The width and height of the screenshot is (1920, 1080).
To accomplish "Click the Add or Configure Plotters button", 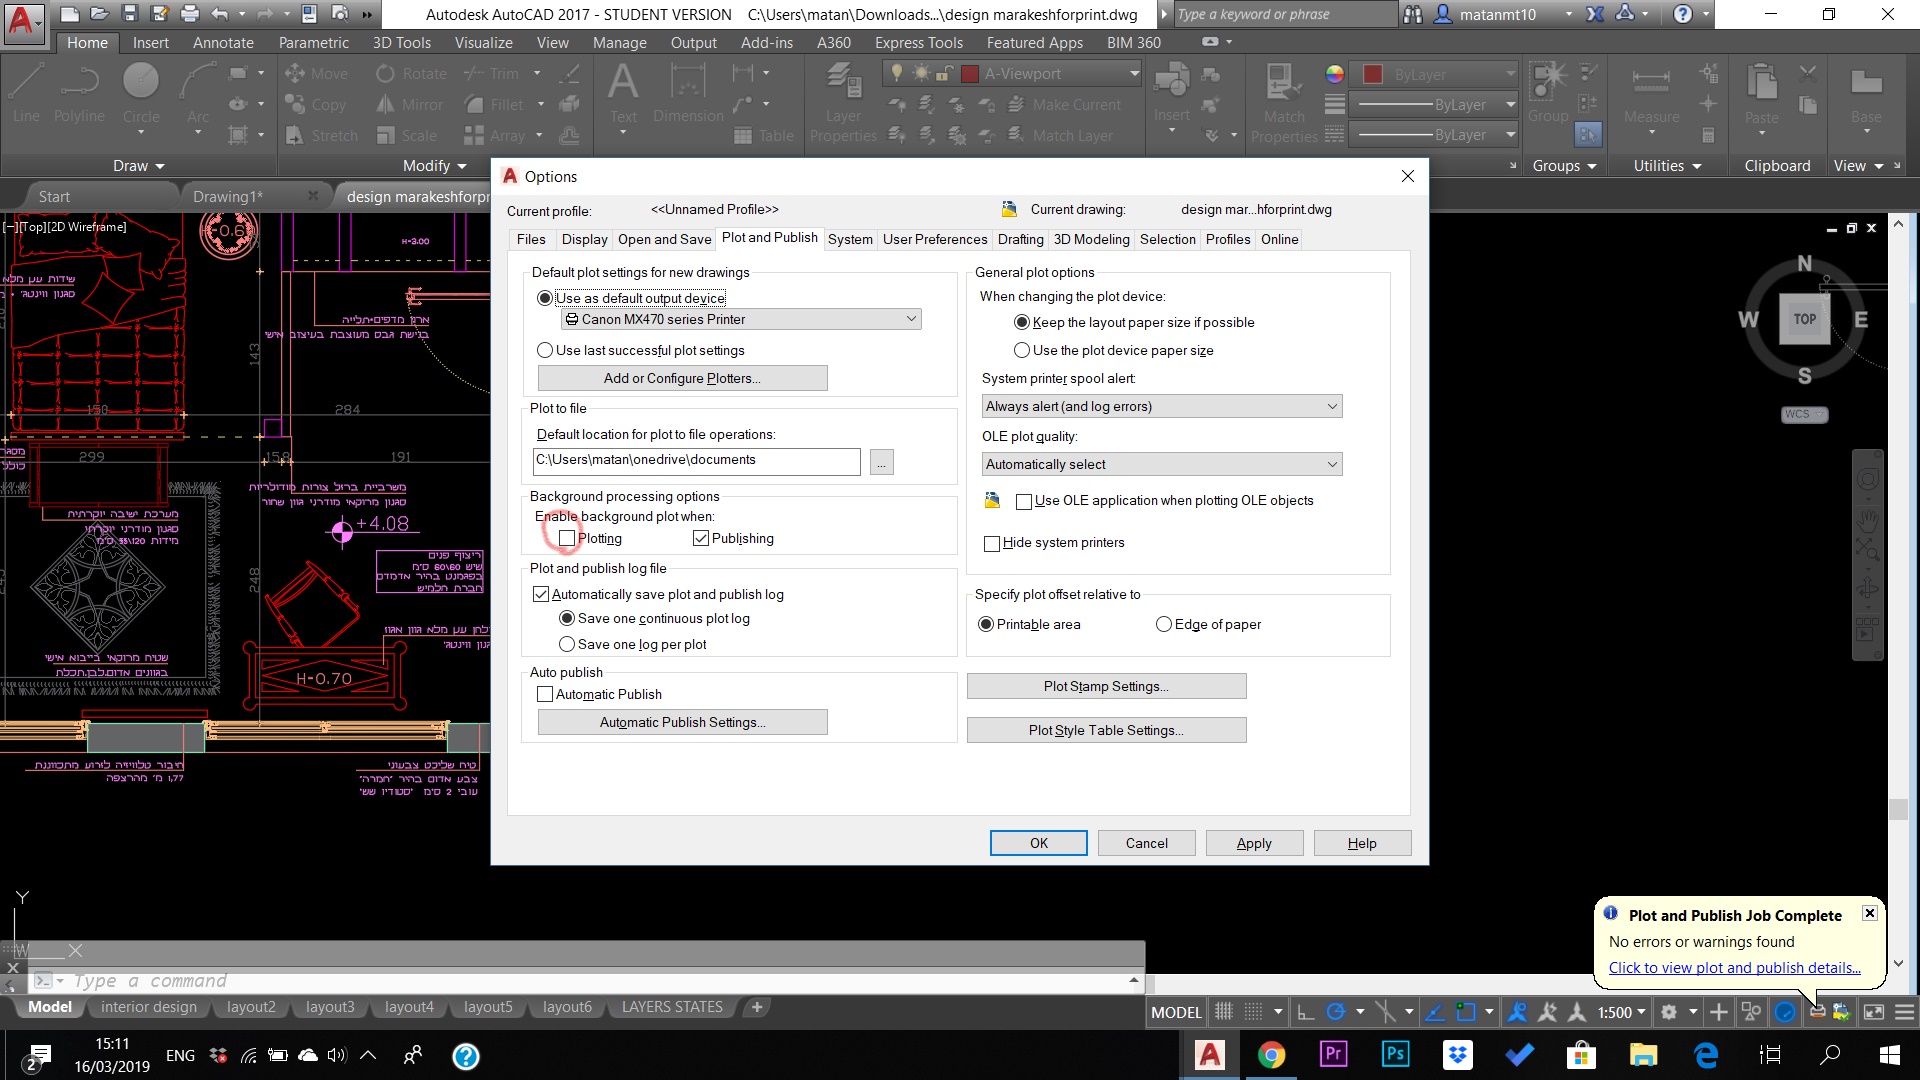I will point(682,377).
